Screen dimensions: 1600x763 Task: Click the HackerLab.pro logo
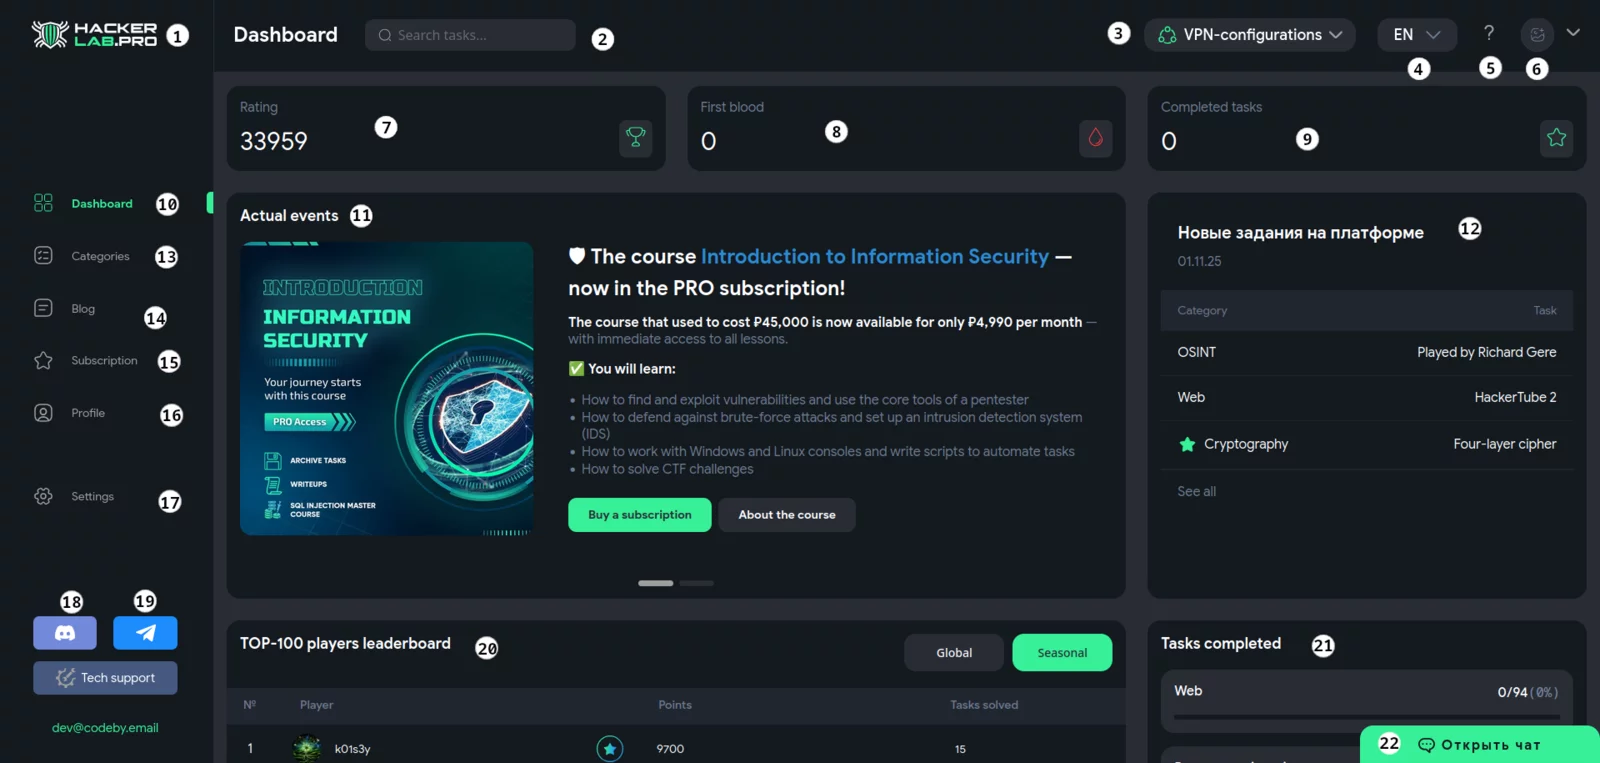[94, 35]
